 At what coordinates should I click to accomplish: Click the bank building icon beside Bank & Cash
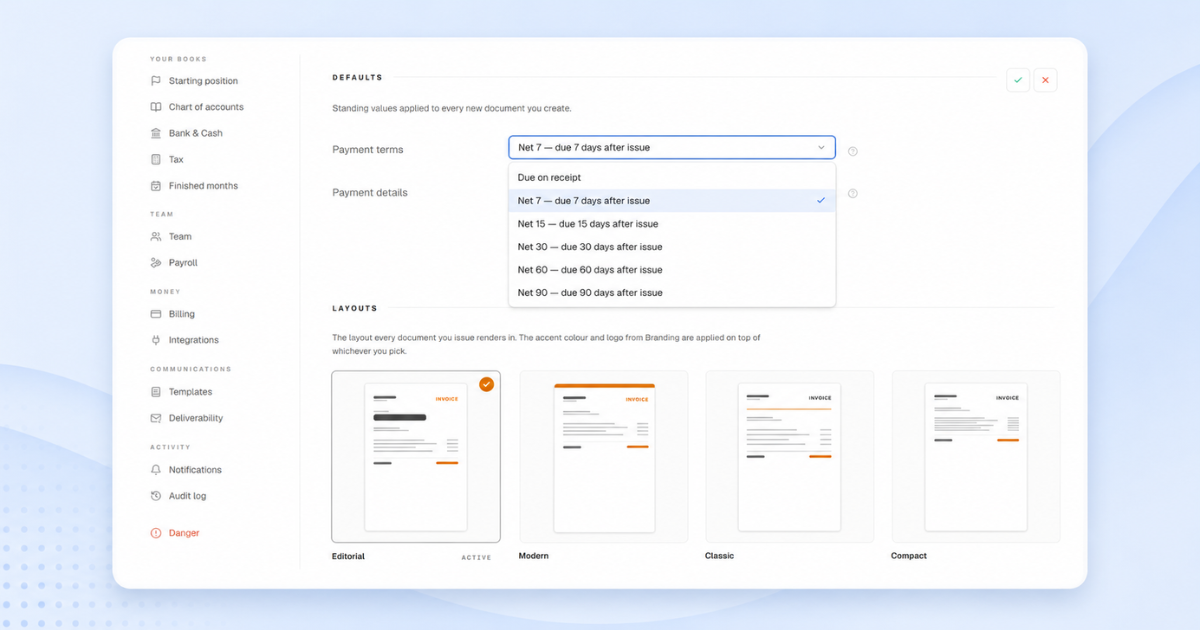click(155, 133)
